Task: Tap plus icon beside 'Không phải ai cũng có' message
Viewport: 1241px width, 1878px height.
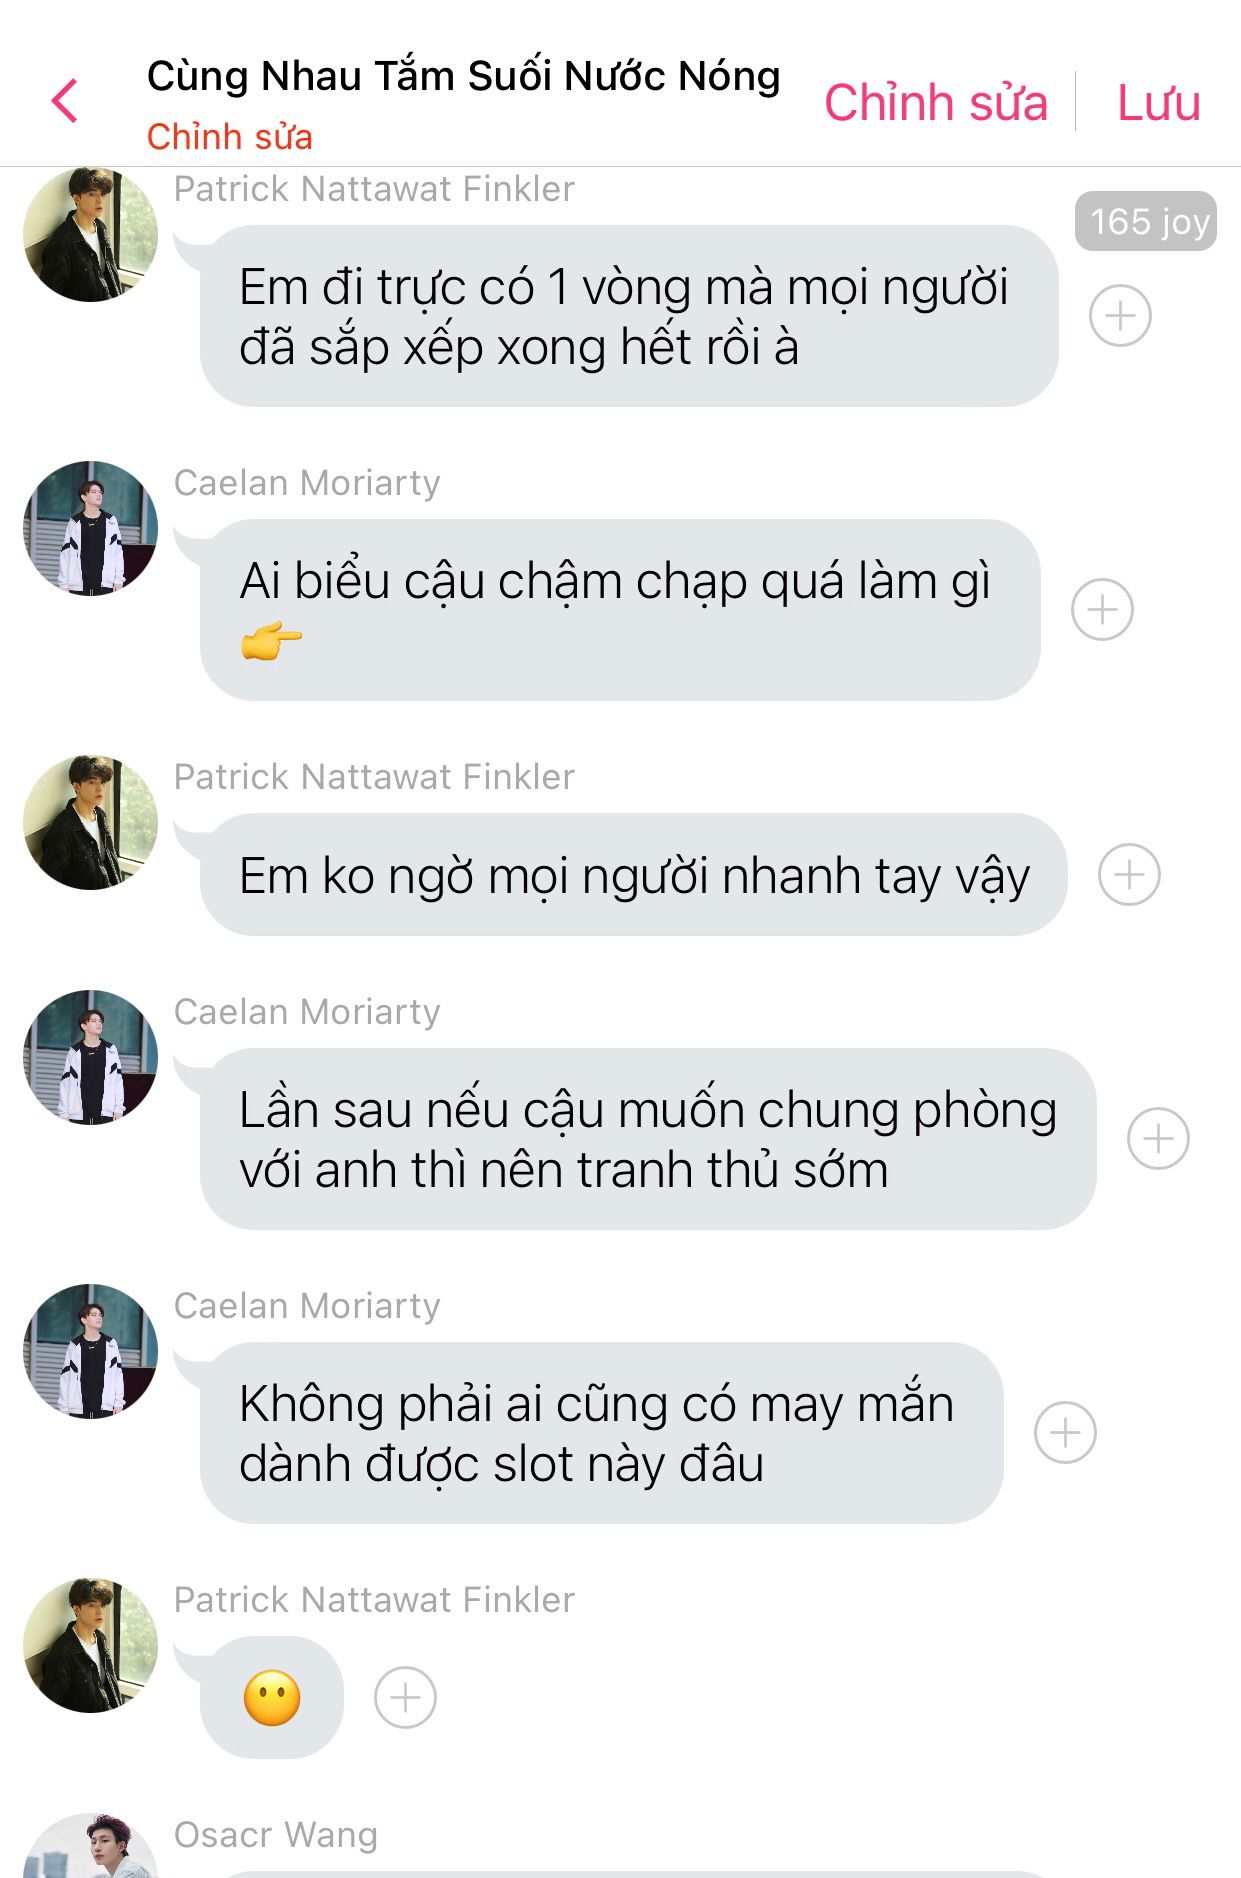Action: [1065, 1433]
